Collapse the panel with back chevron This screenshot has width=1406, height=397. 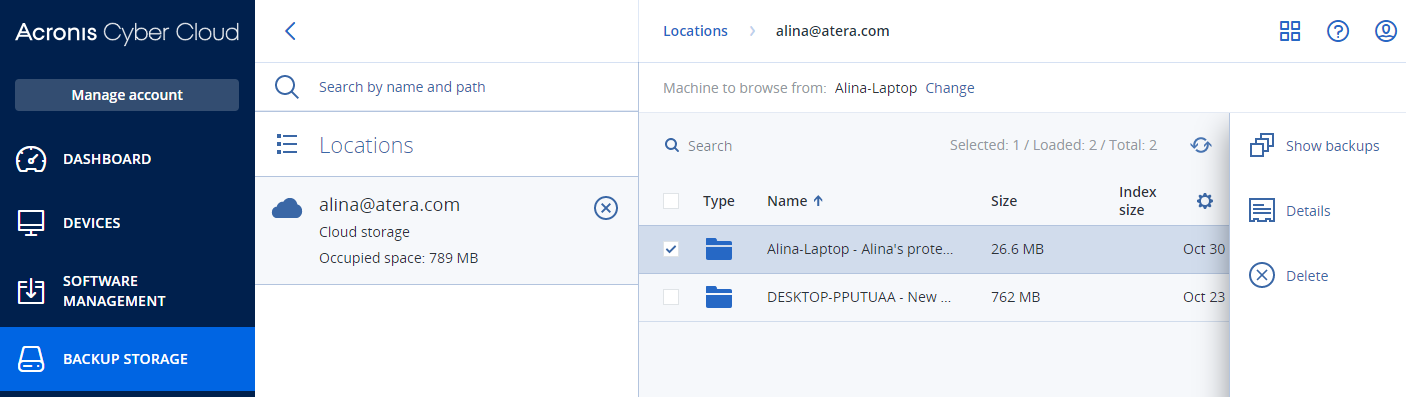[x=290, y=31]
